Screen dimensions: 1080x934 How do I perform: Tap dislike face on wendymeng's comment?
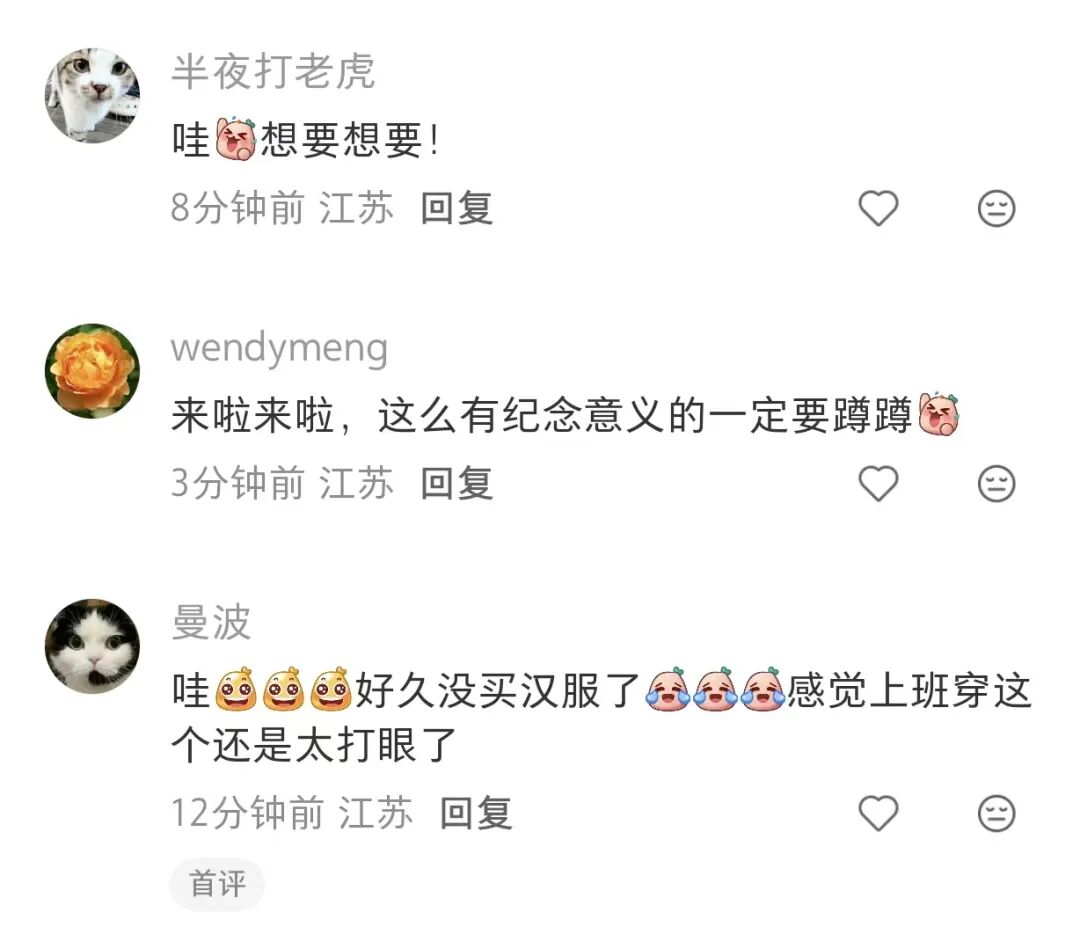(x=996, y=484)
